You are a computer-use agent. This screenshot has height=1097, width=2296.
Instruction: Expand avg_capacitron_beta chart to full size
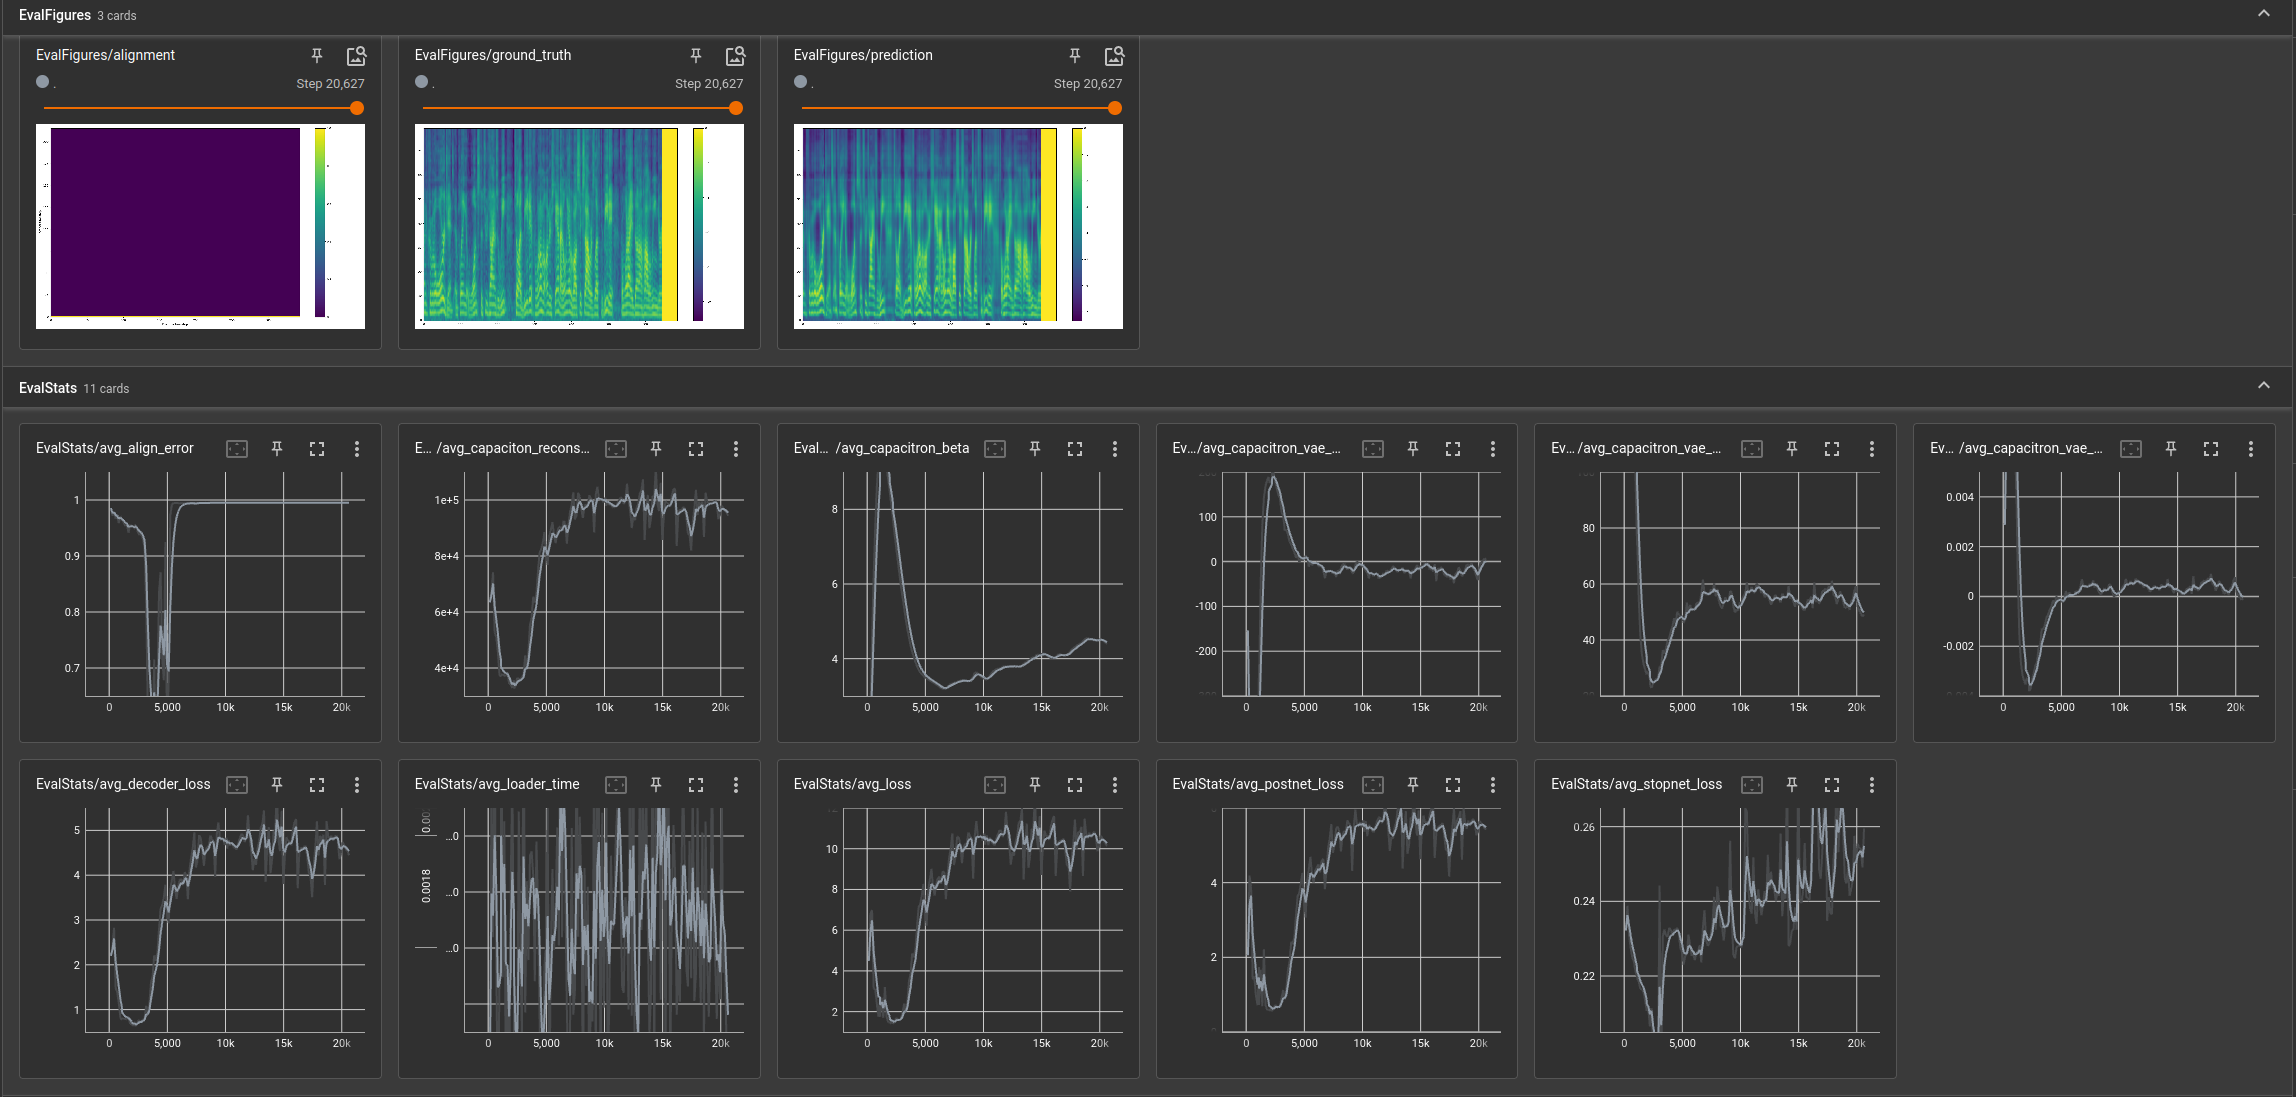(1075, 449)
